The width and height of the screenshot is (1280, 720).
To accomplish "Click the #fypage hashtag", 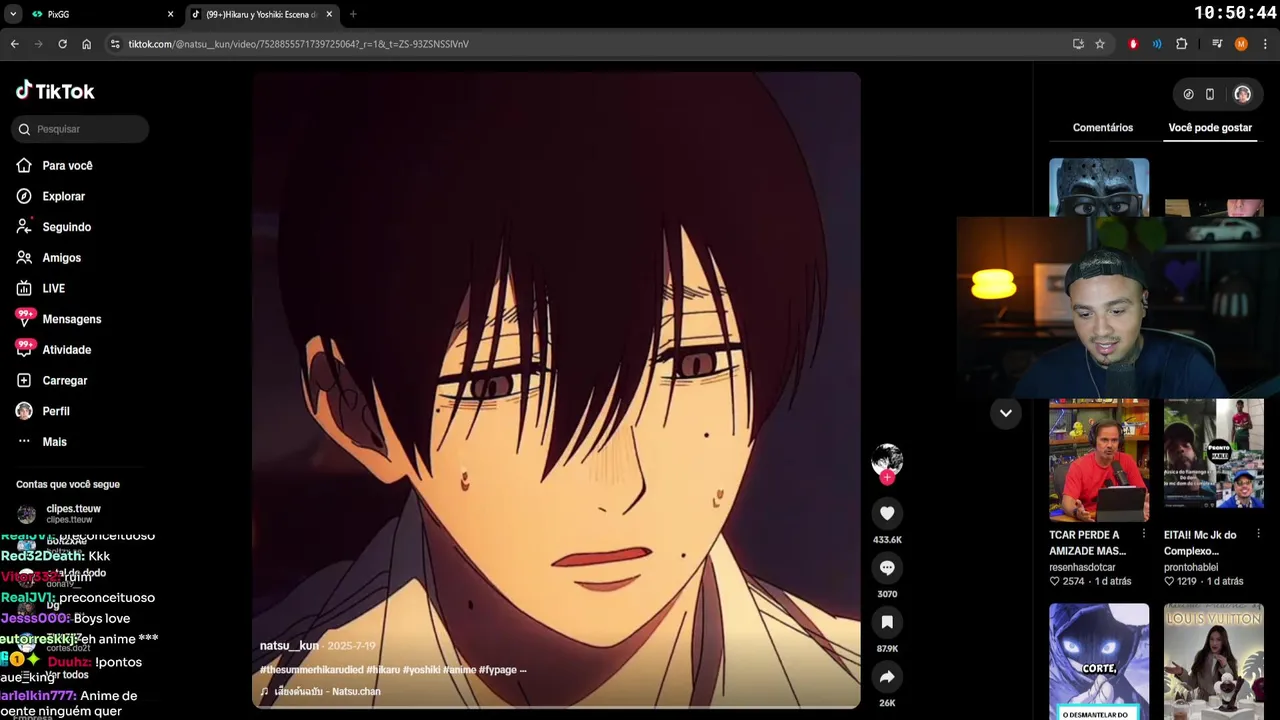I will (x=497, y=670).
